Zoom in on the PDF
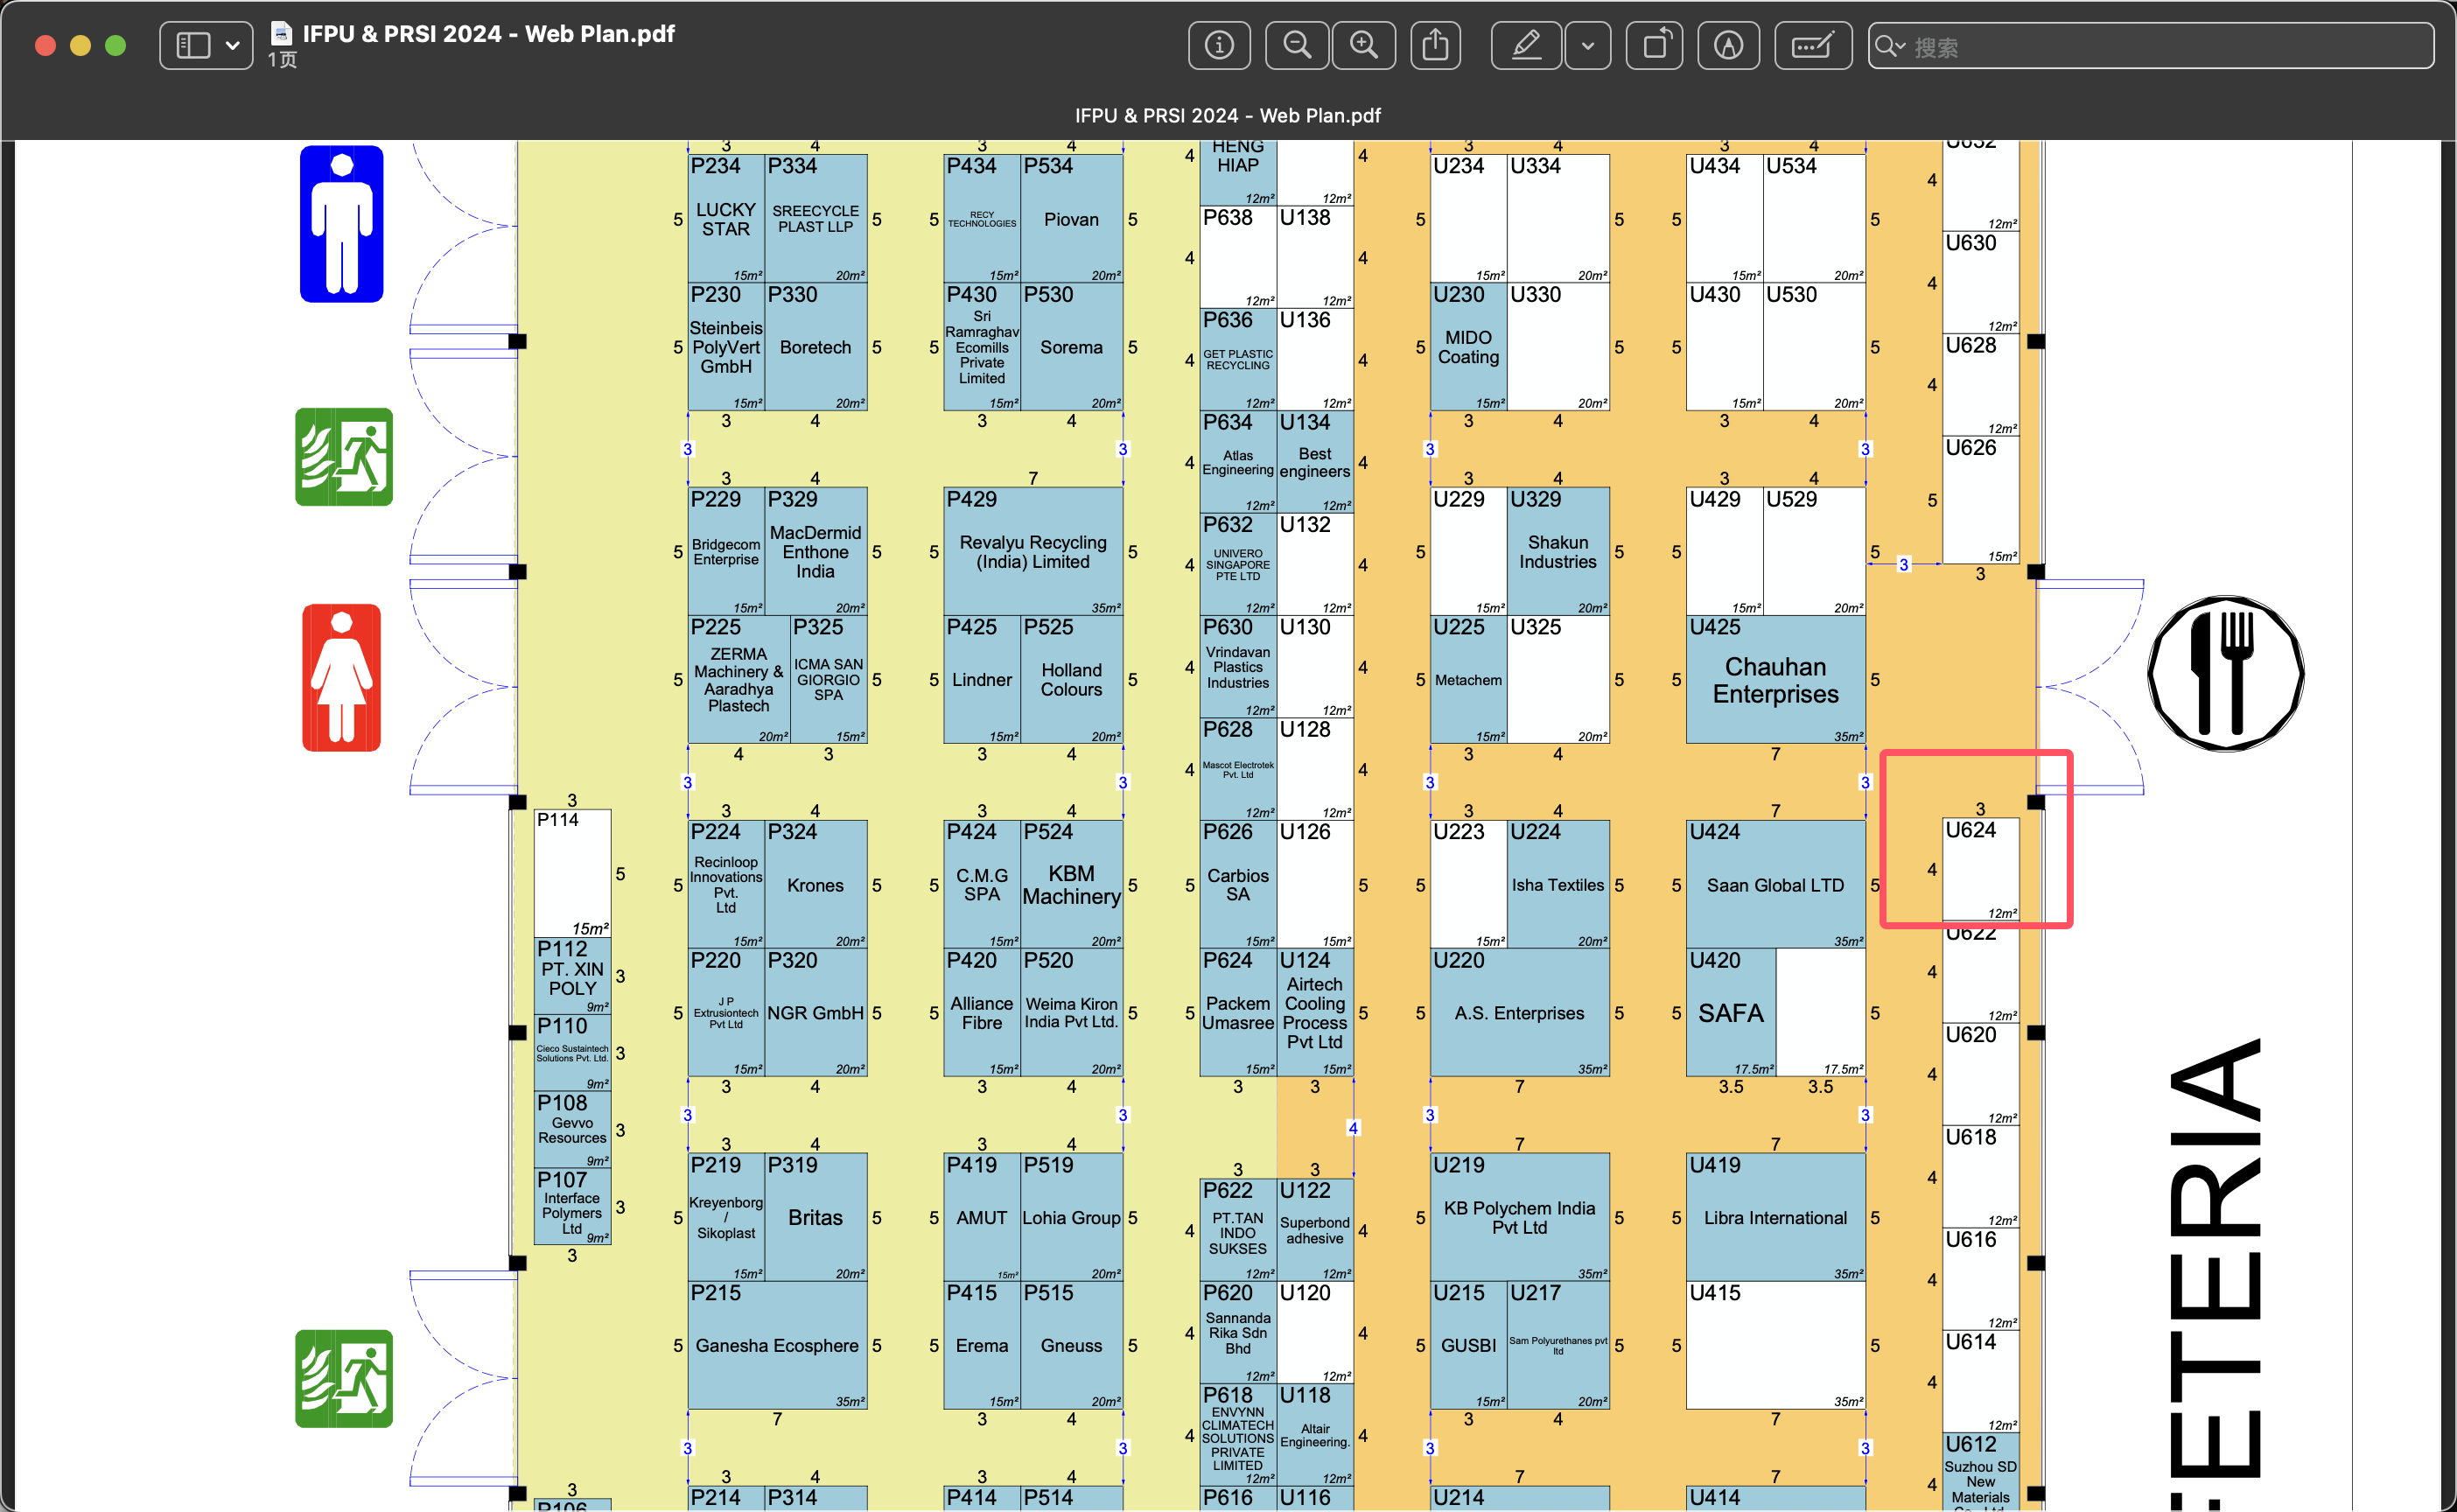The height and width of the screenshot is (1512, 2457). [1364, 45]
